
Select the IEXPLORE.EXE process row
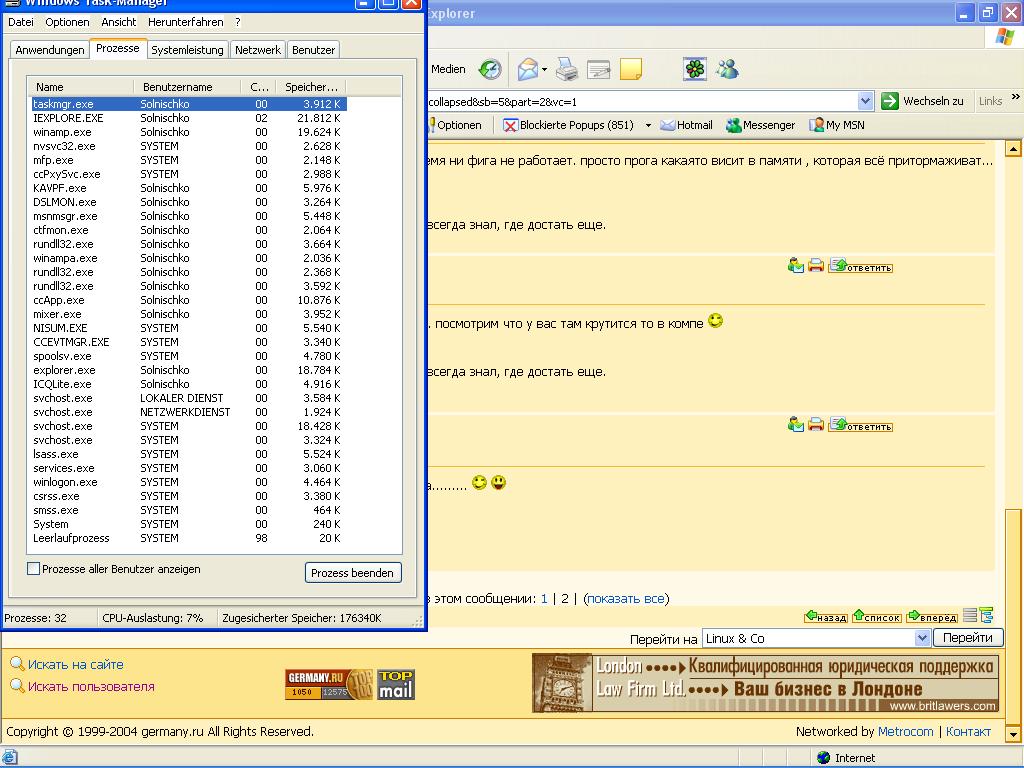[188, 118]
